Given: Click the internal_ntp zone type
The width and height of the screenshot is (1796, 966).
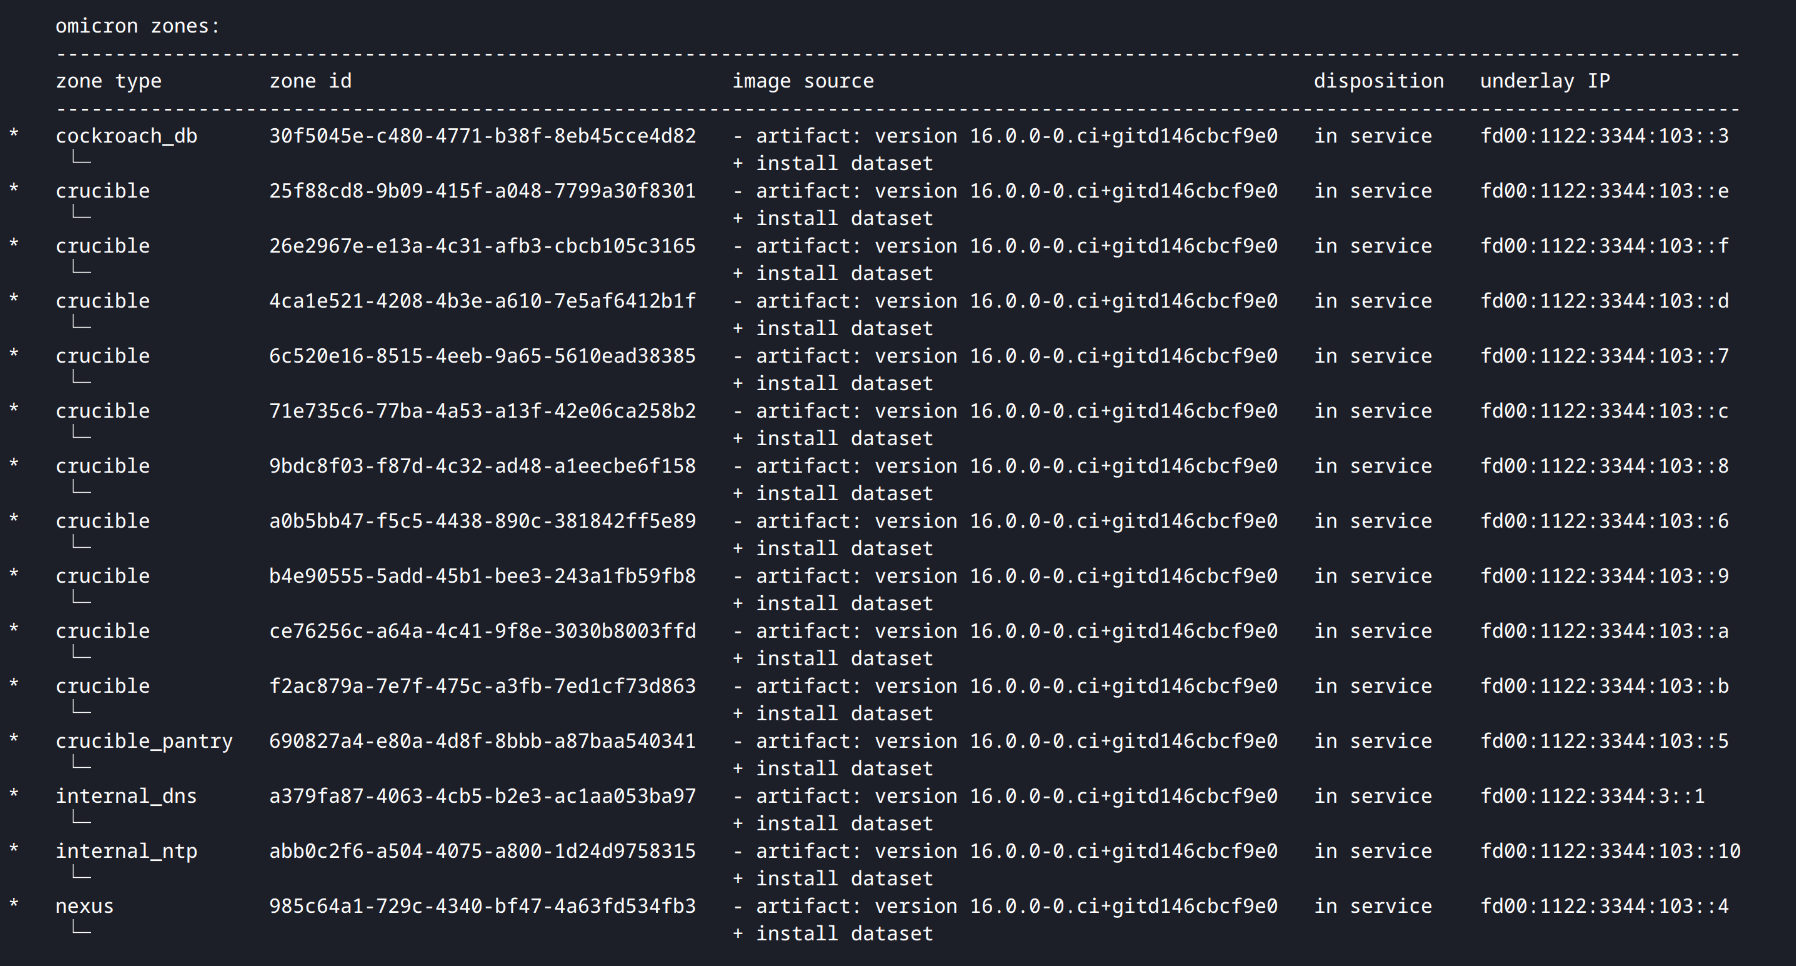Looking at the screenshot, I should point(126,851).
